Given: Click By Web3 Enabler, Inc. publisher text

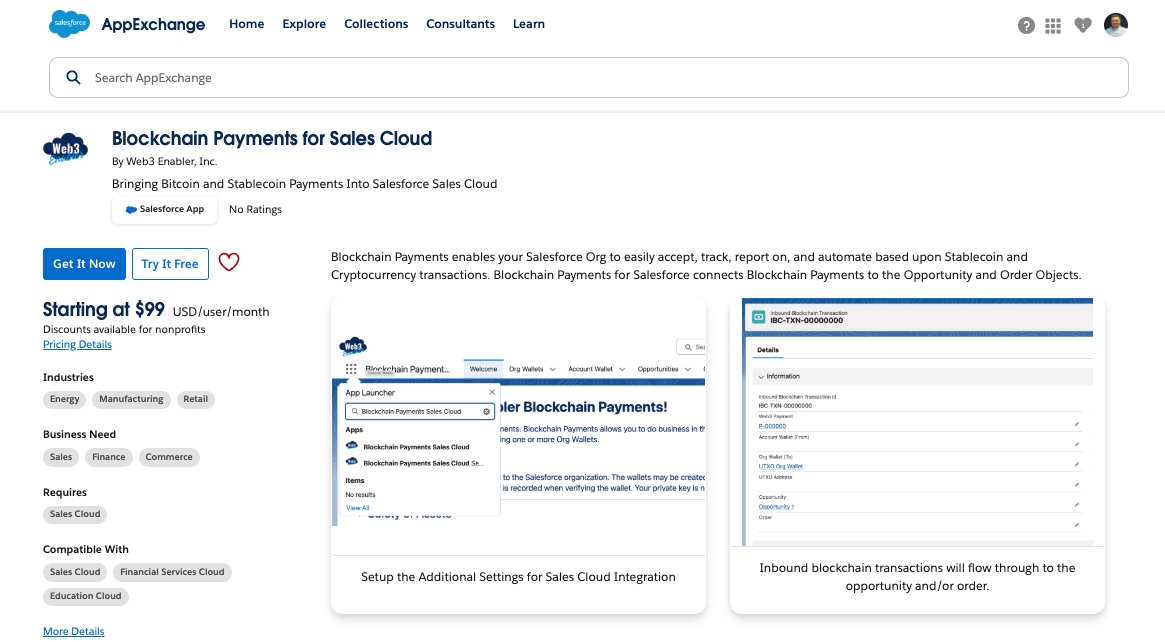Looking at the screenshot, I should (x=164, y=161).
